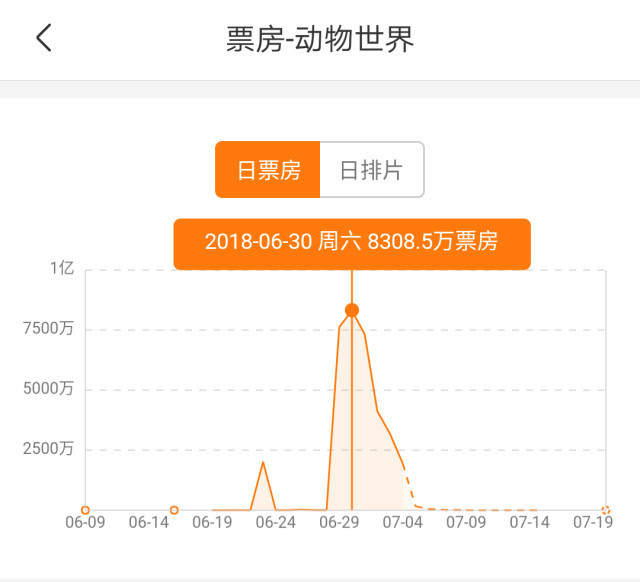Switch to the 日排片 view
The width and height of the screenshot is (640, 582).
[x=372, y=170]
